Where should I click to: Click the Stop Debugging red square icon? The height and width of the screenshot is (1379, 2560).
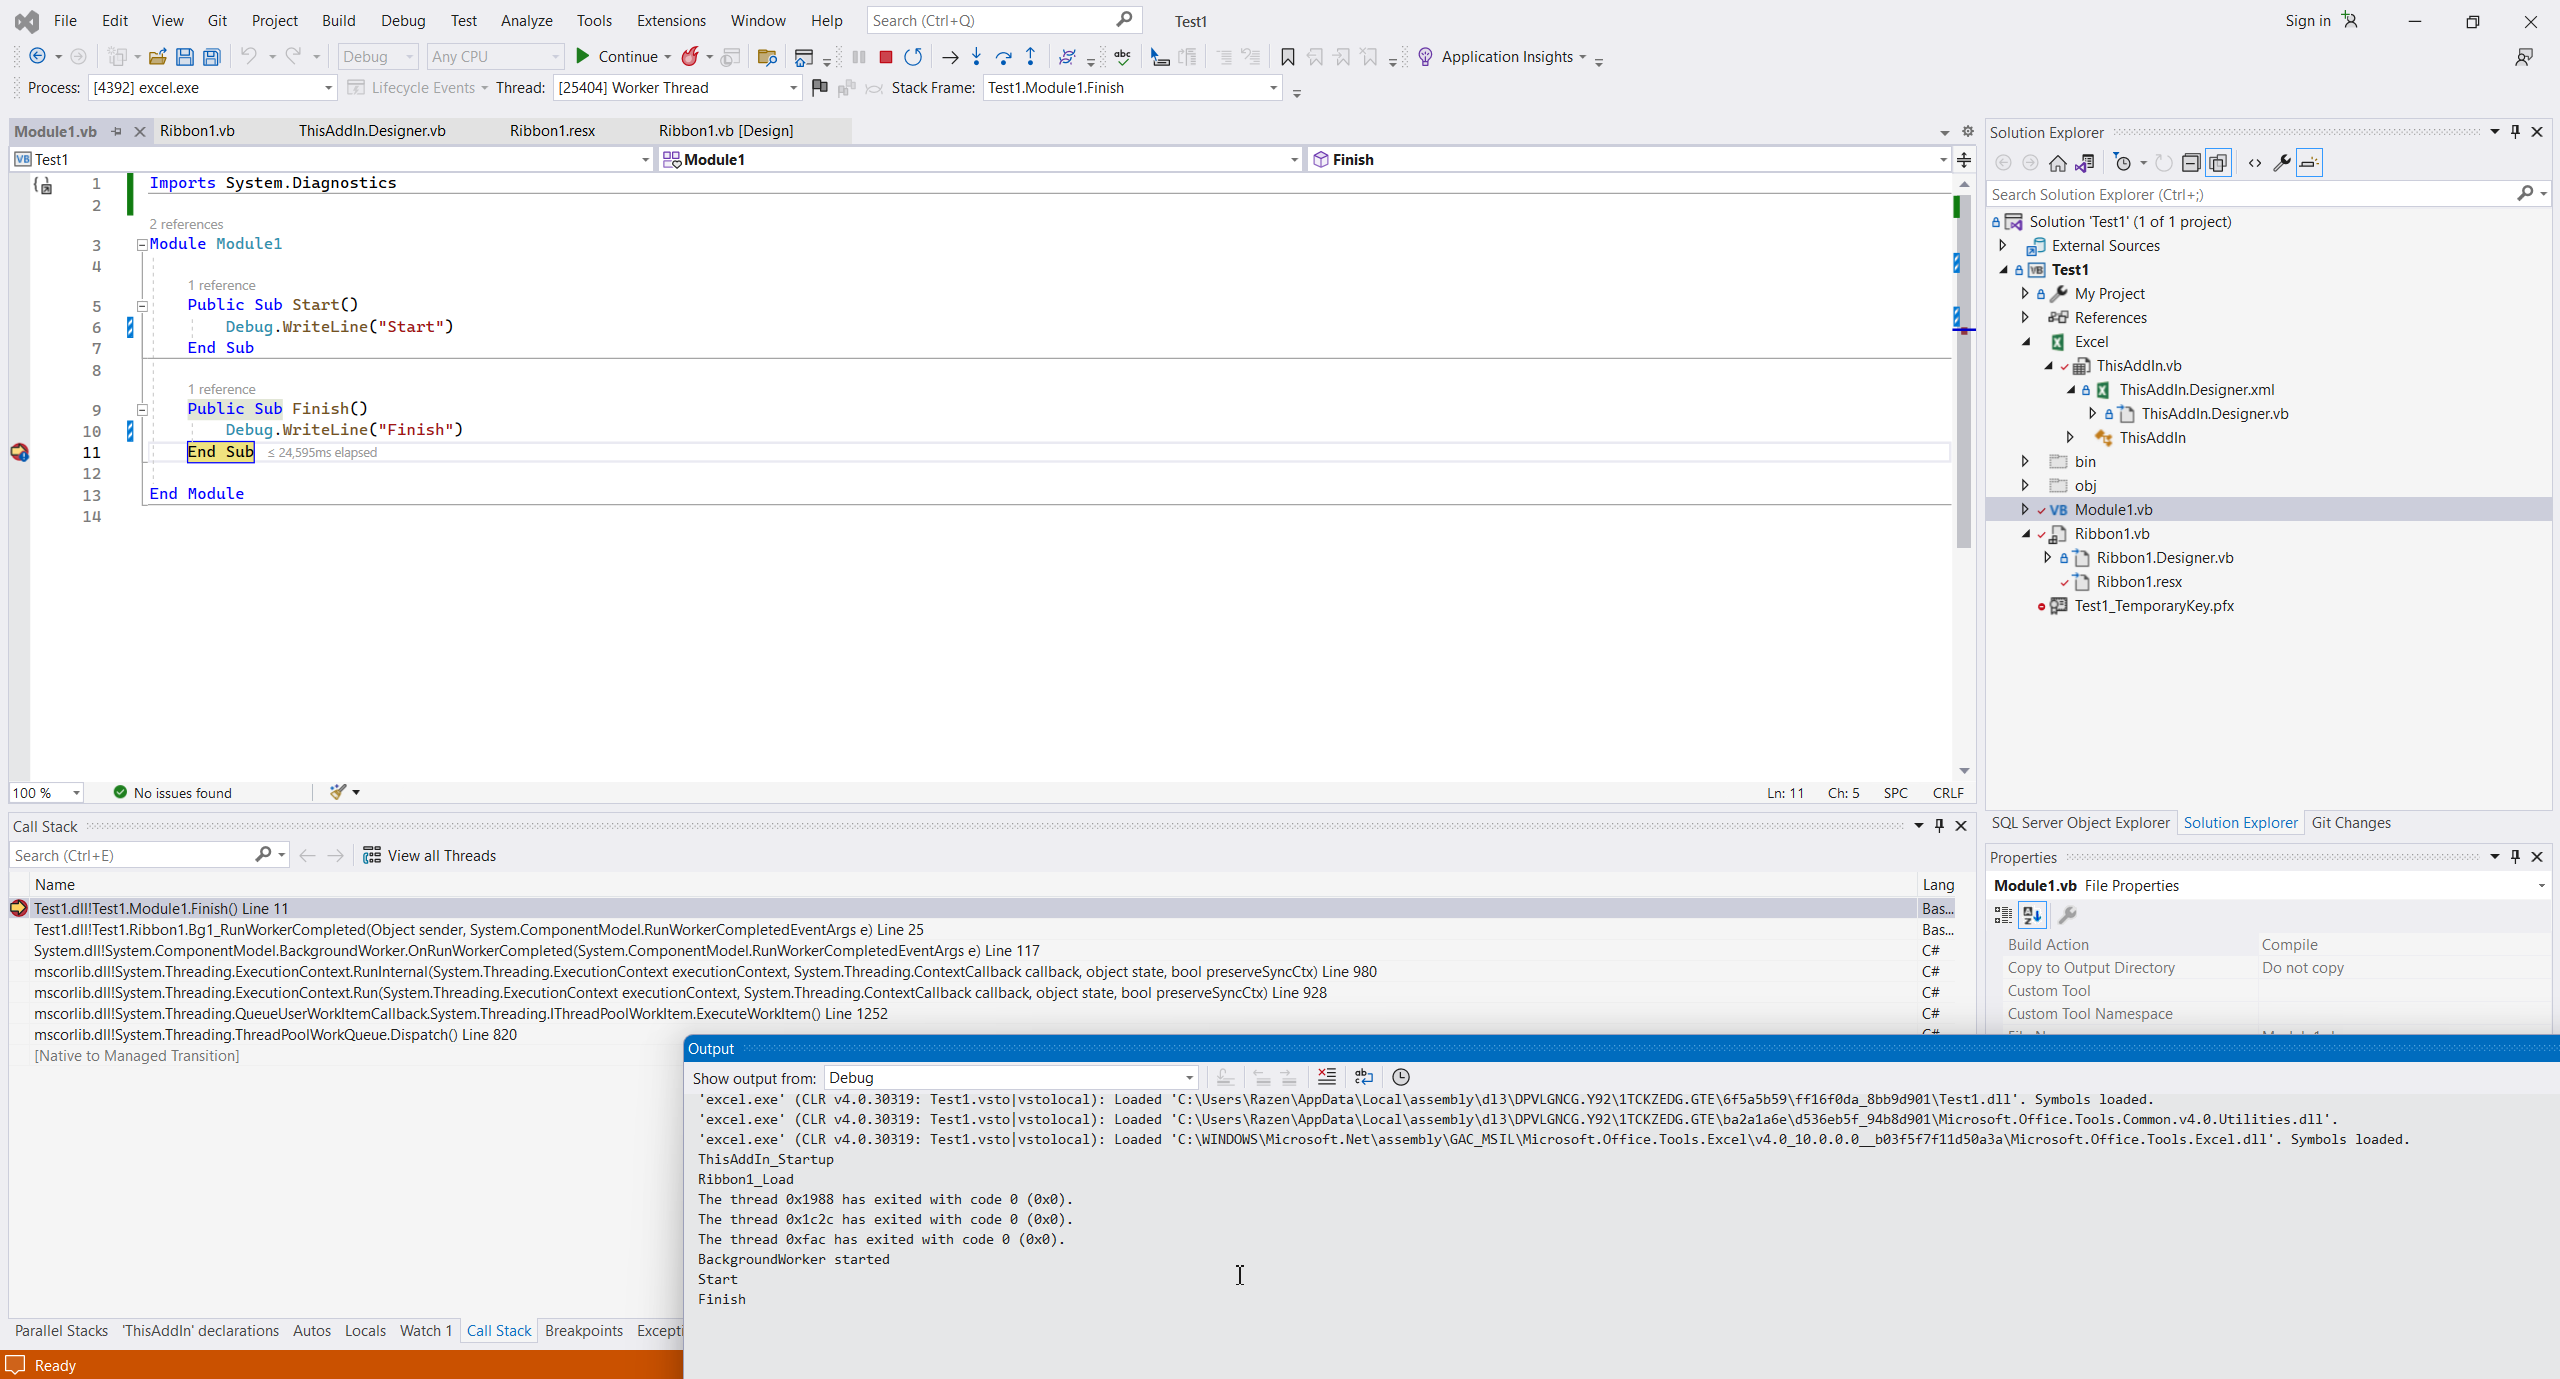(885, 57)
